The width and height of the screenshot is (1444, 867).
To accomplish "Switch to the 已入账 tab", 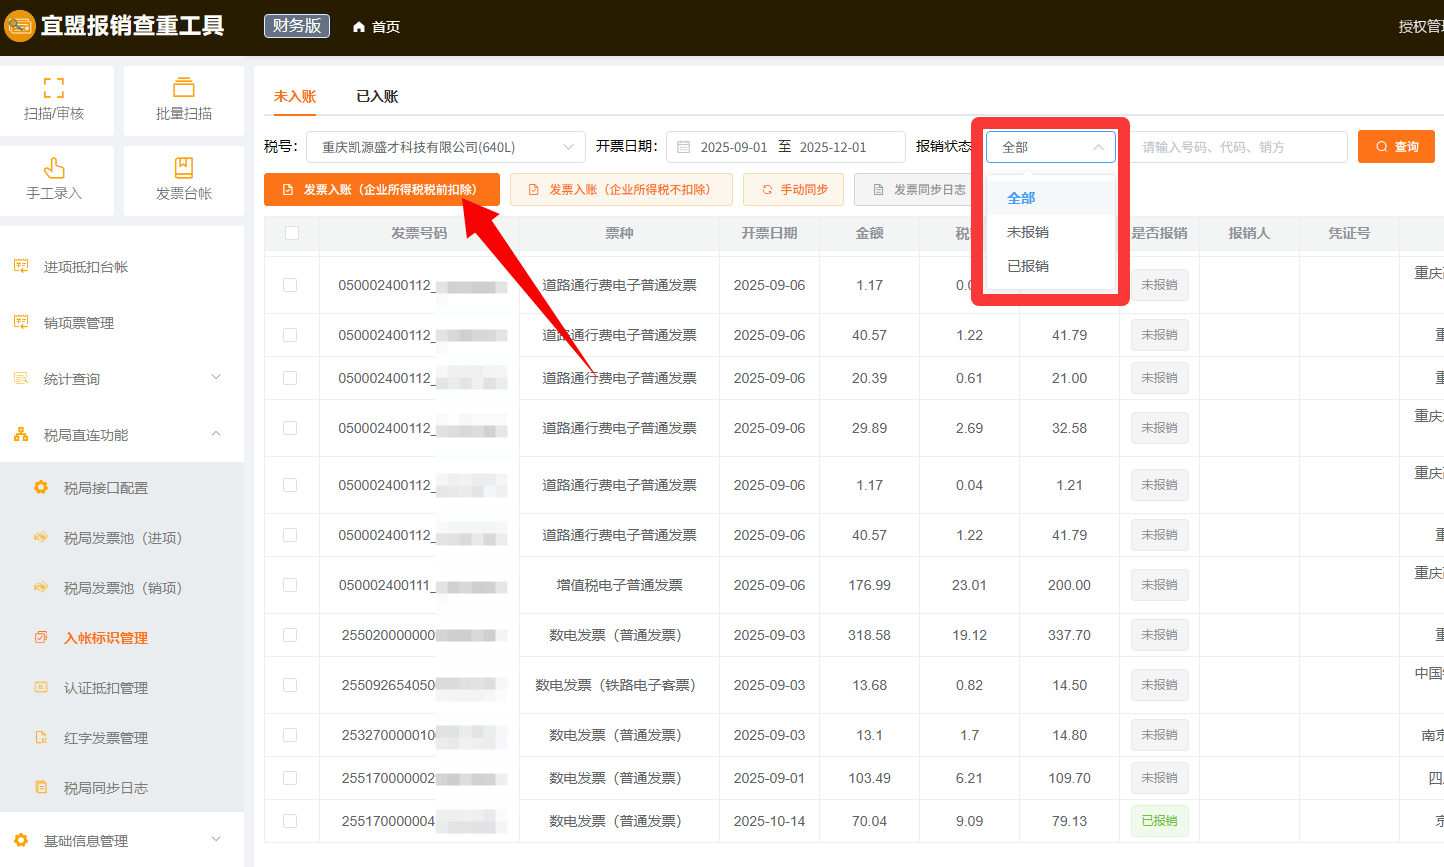I will (377, 96).
